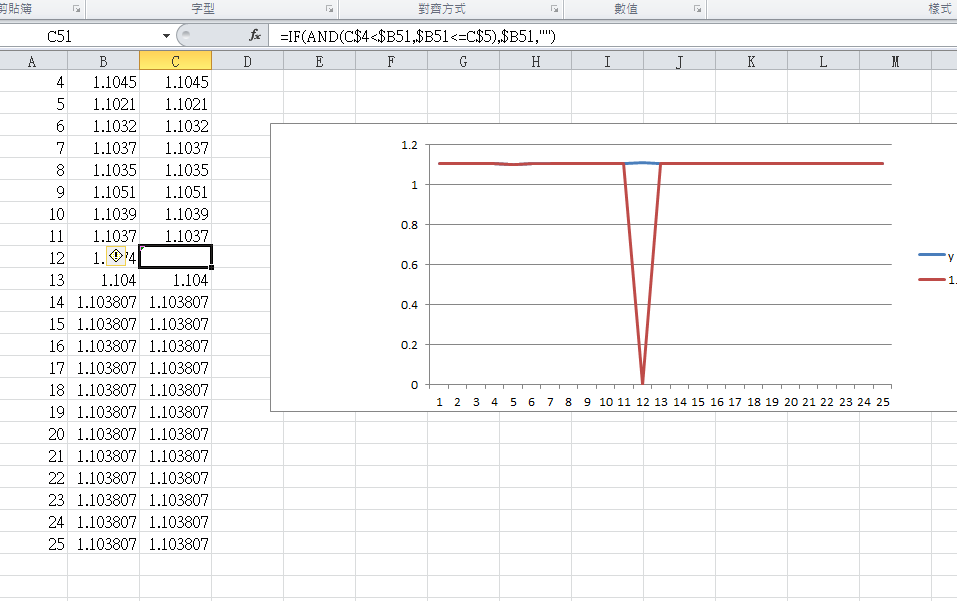Click the 字型 ribbon group label
This screenshot has width=957, height=601.
[x=203, y=9]
